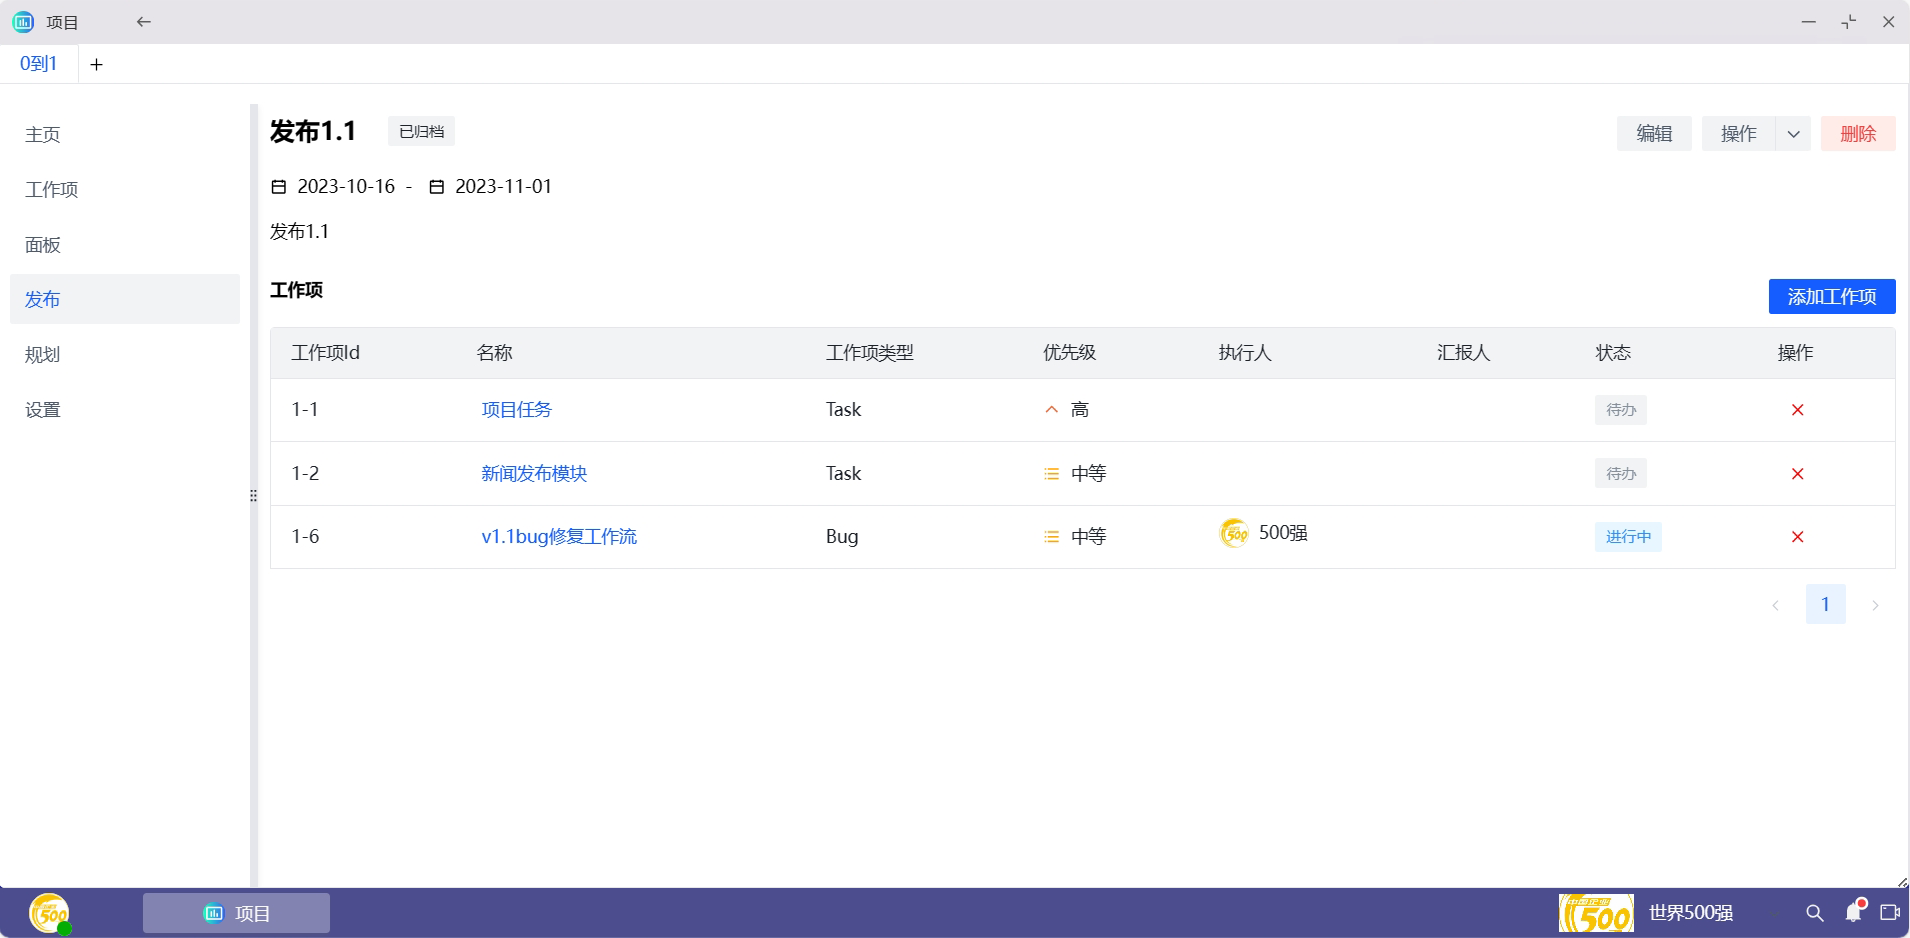Remove work item 1-6 with red X
The height and width of the screenshot is (938, 1910).
[x=1797, y=537]
